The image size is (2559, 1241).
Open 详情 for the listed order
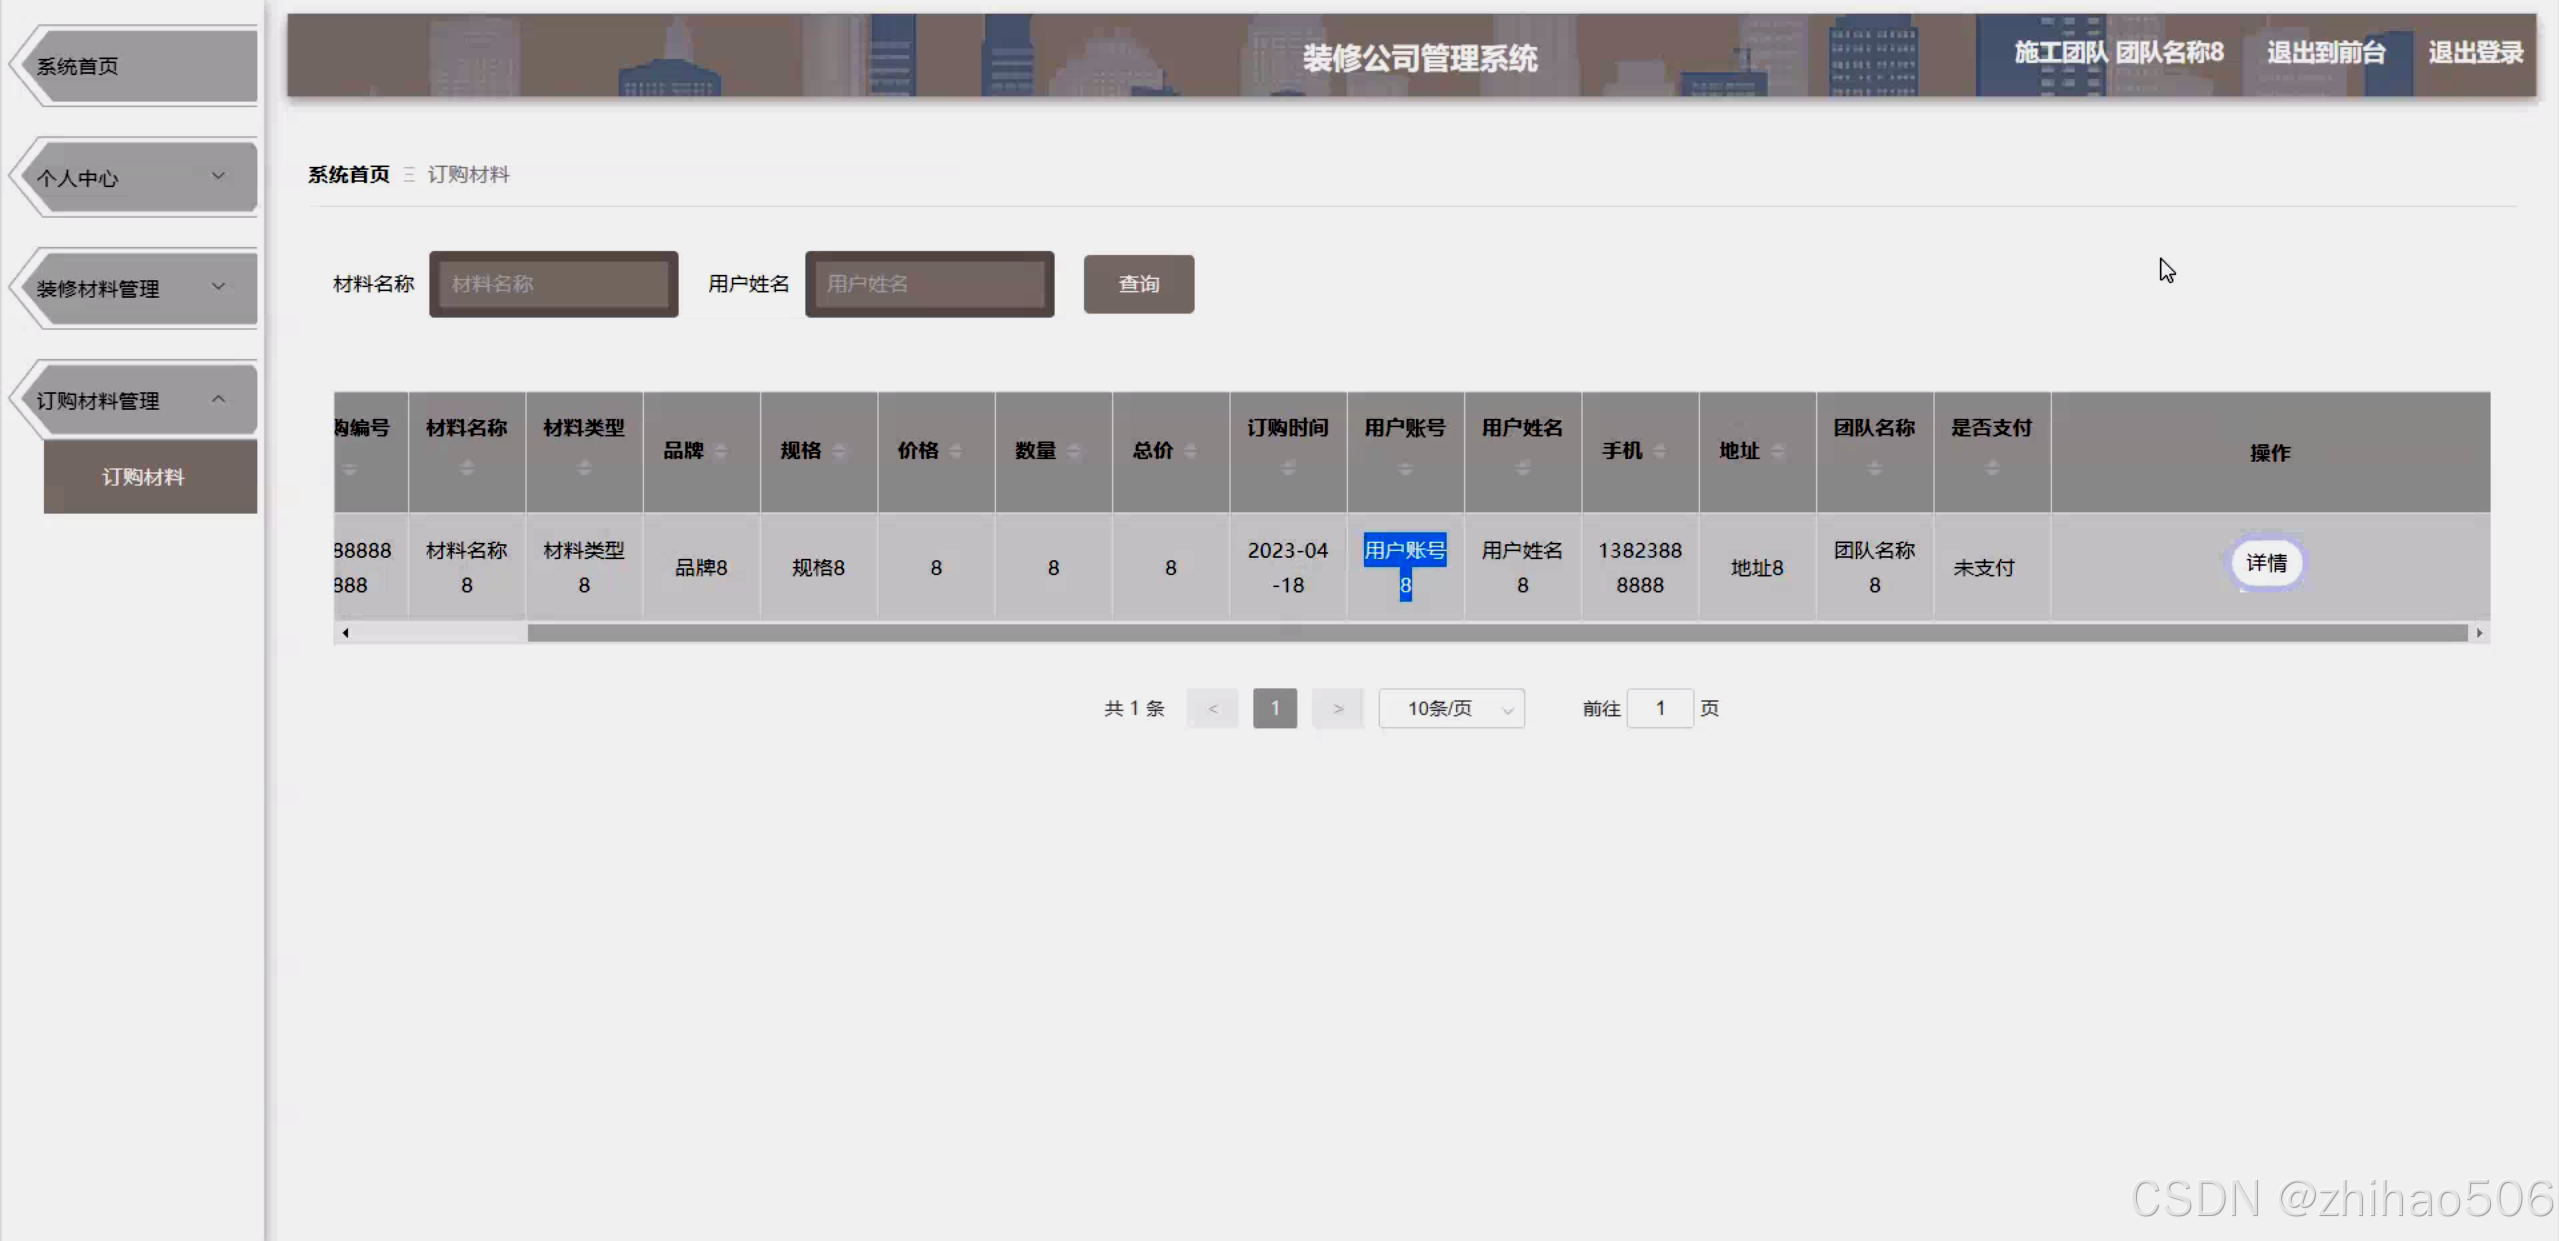(x=2267, y=563)
